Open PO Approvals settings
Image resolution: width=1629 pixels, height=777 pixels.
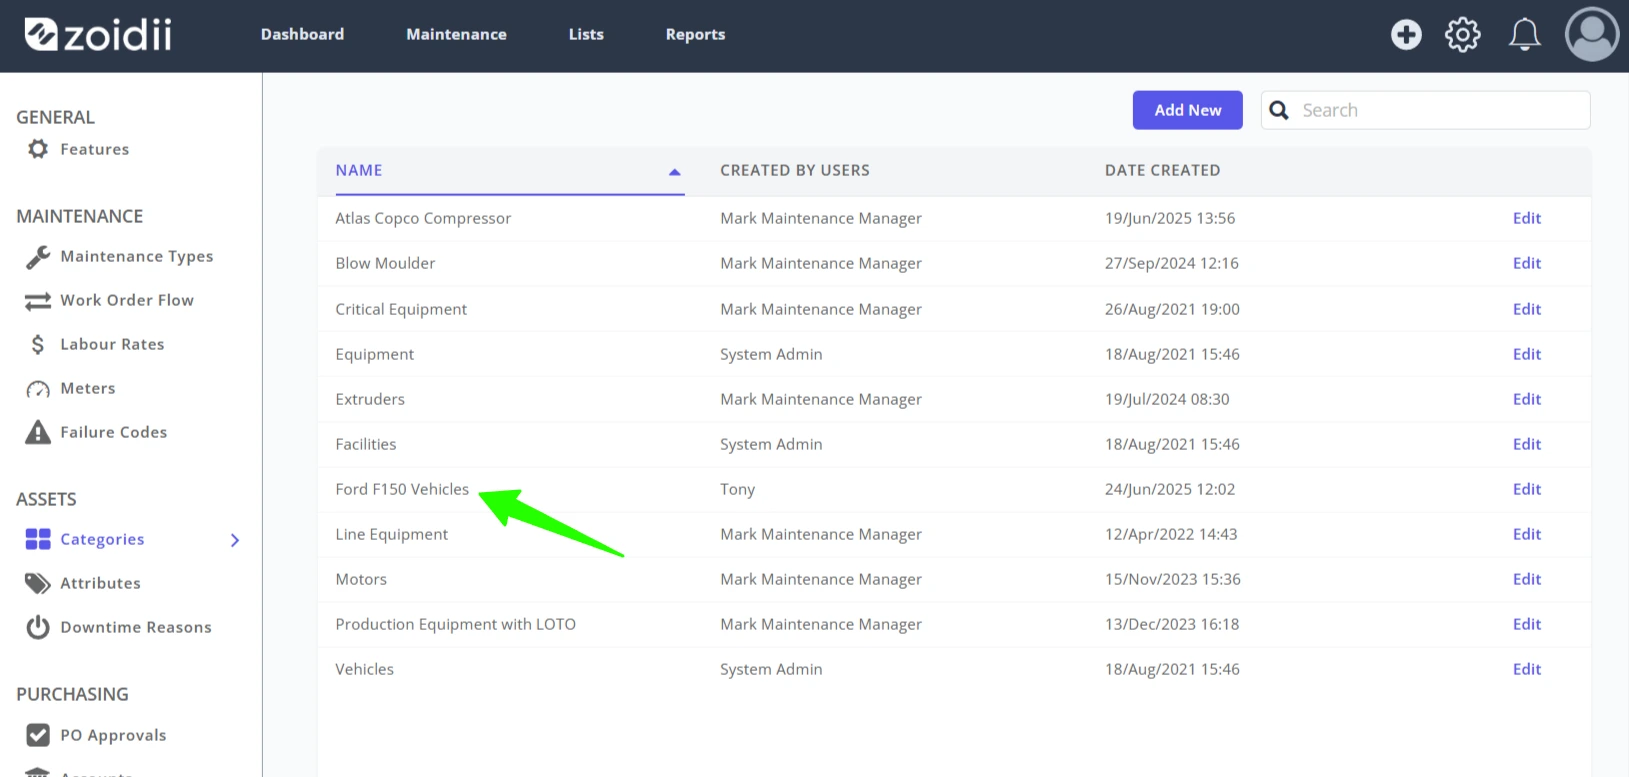tap(113, 735)
